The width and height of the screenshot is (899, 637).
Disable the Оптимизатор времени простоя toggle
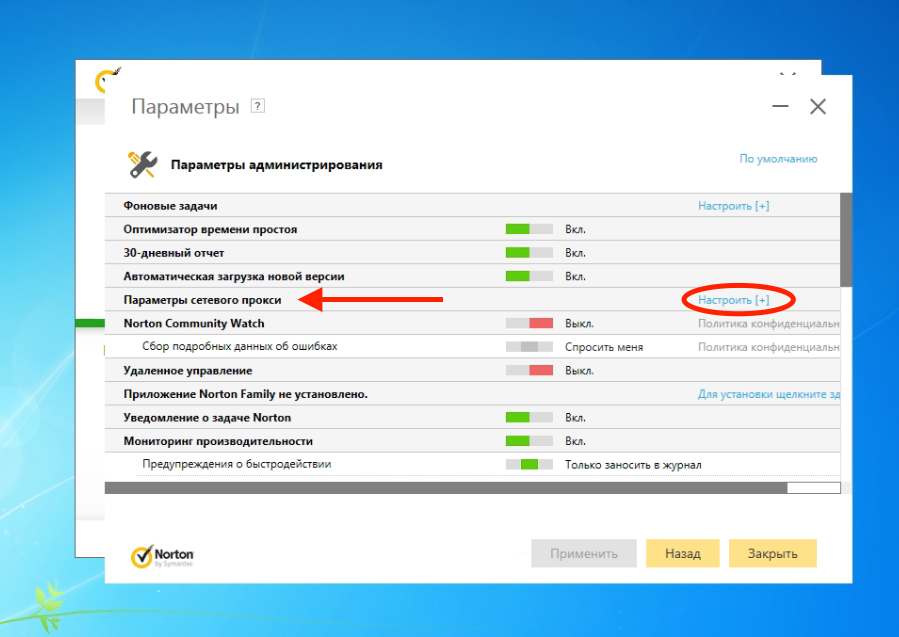[529, 229]
